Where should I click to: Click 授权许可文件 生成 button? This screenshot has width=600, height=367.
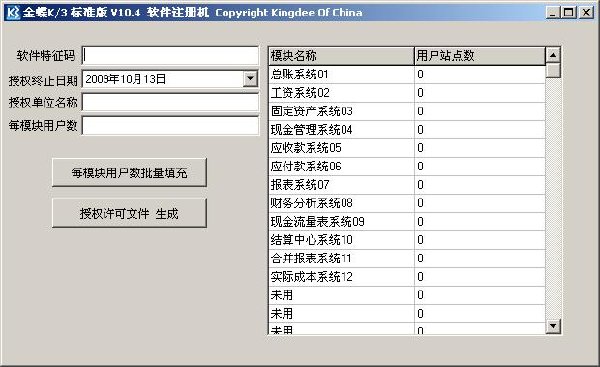[x=129, y=214]
